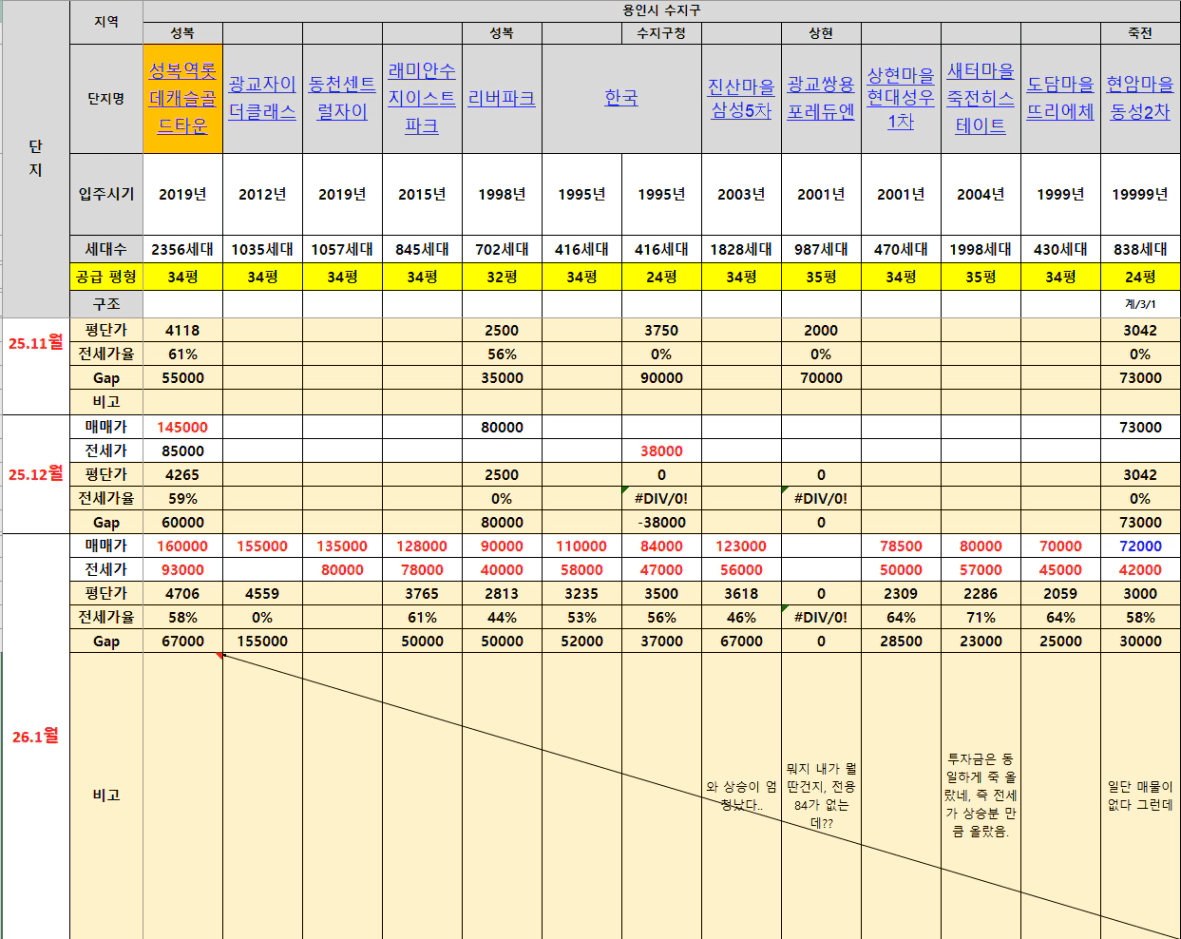Click the 광교자이더클래스 hyperlink
This screenshot has width=1181, height=939.
click(262, 97)
